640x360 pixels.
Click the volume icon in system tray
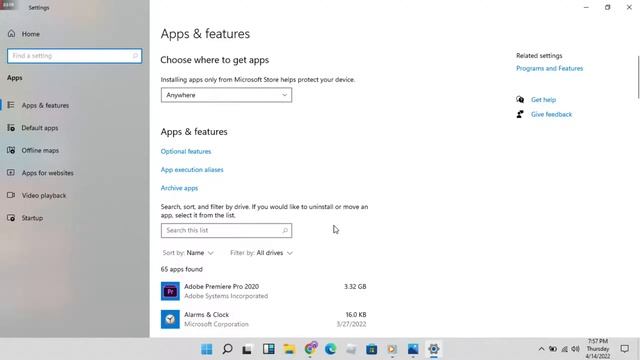tap(576, 349)
